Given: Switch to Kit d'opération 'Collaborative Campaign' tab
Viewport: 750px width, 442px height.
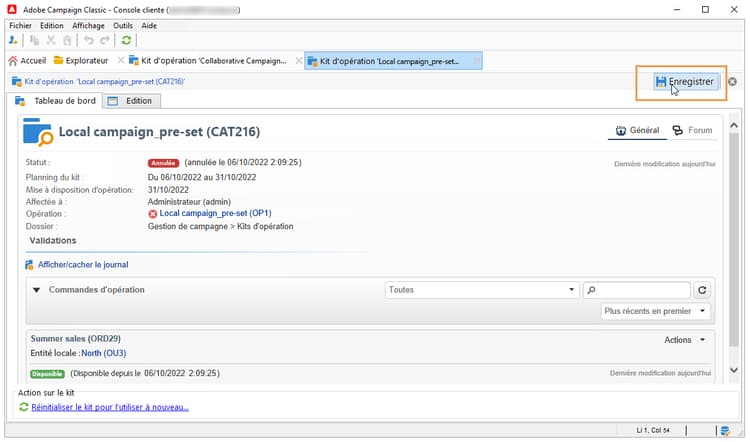Looking at the screenshot, I should (209, 61).
